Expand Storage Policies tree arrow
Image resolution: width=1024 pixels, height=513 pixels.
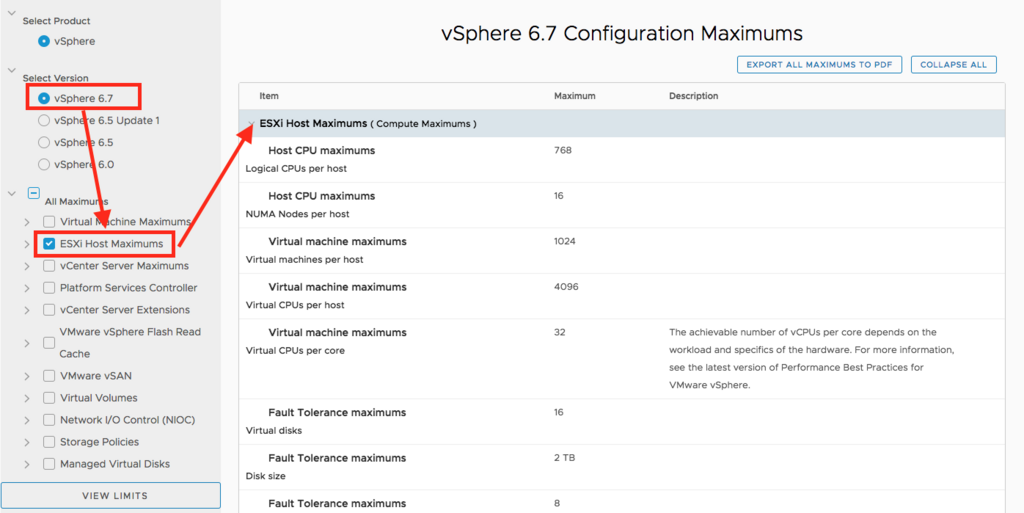27,443
